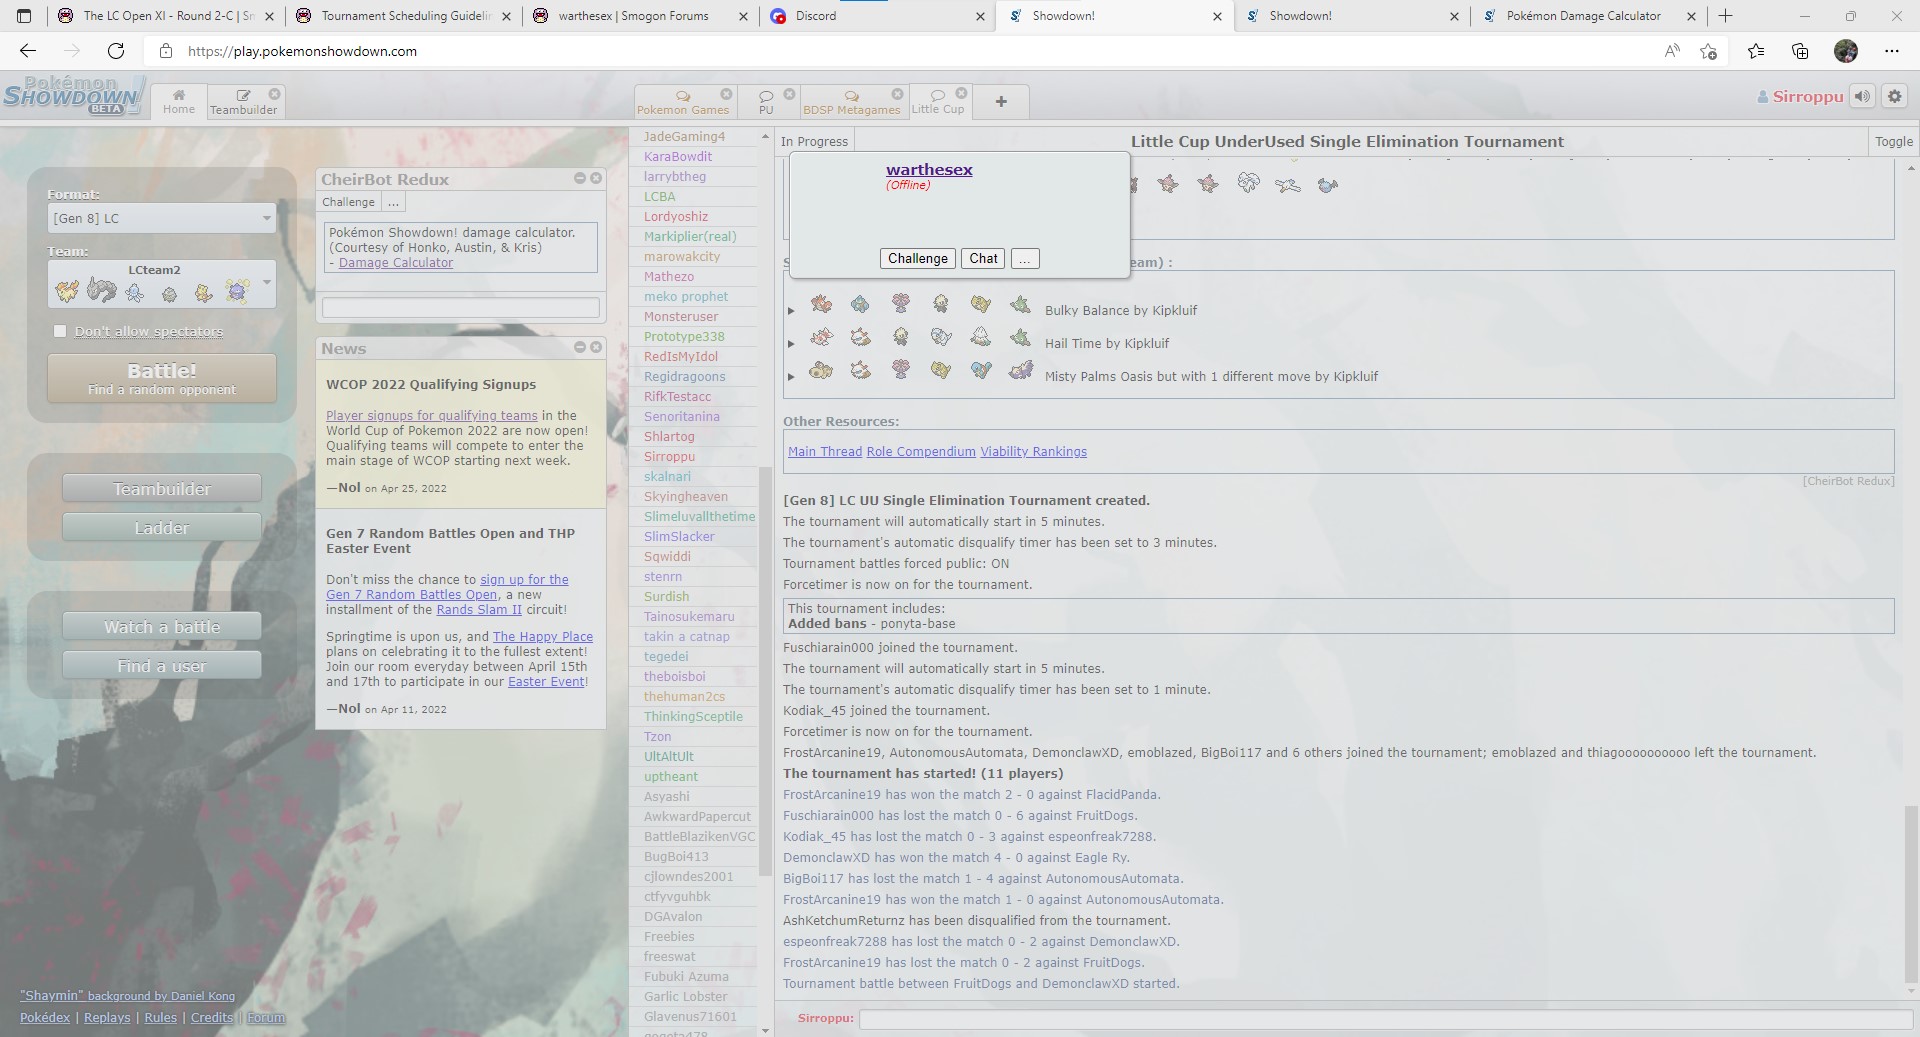Switch to the BDSP Metagames room tab
The image size is (1920, 1037).
click(851, 102)
